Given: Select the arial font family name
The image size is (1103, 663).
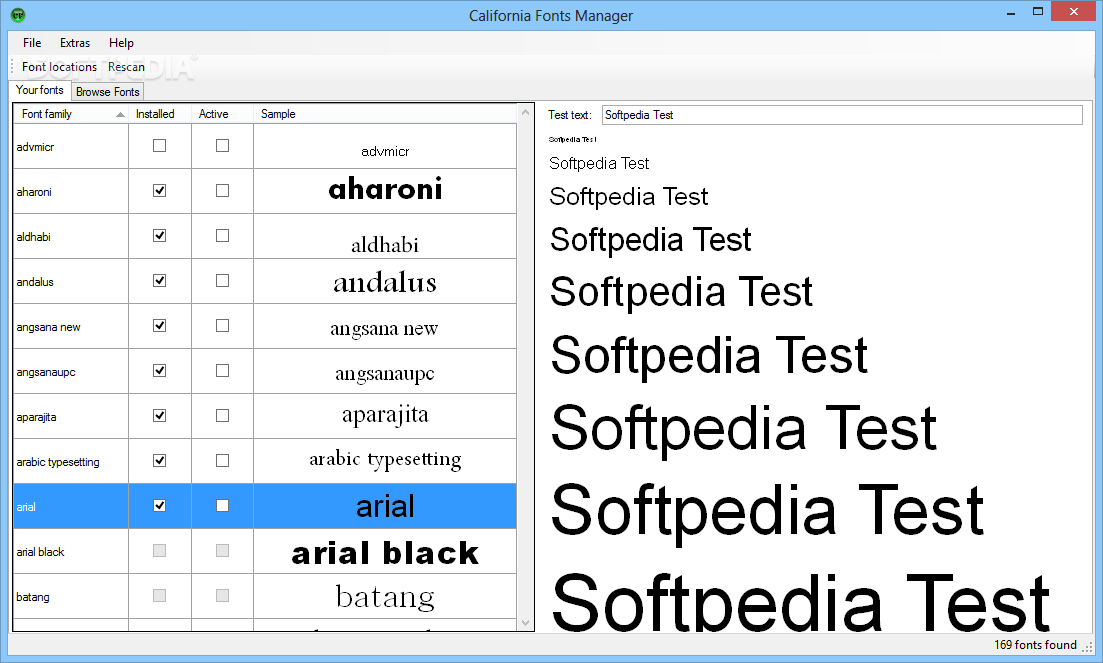Looking at the screenshot, I should pos(25,507).
